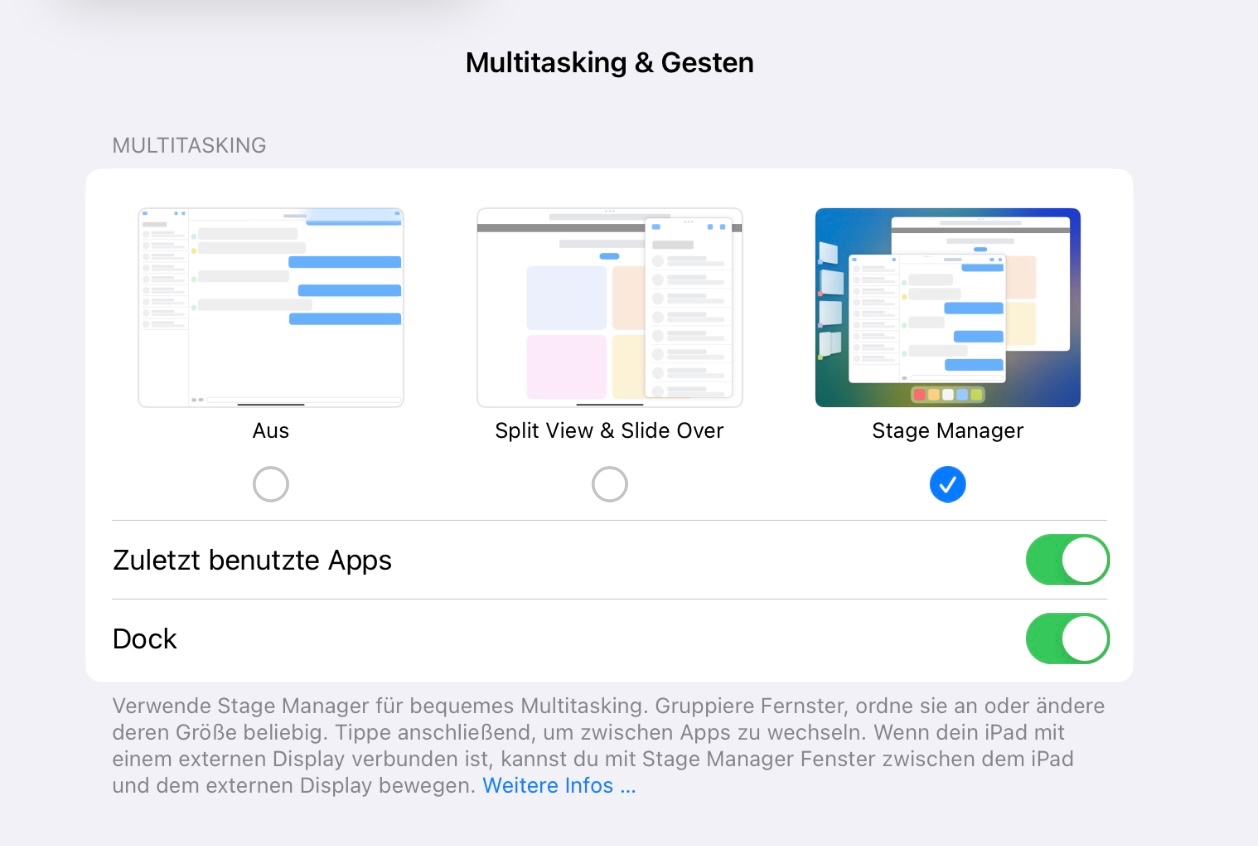The image size is (1258, 846).
Task: Click the Stage Manager label text
Action: [x=947, y=431]
